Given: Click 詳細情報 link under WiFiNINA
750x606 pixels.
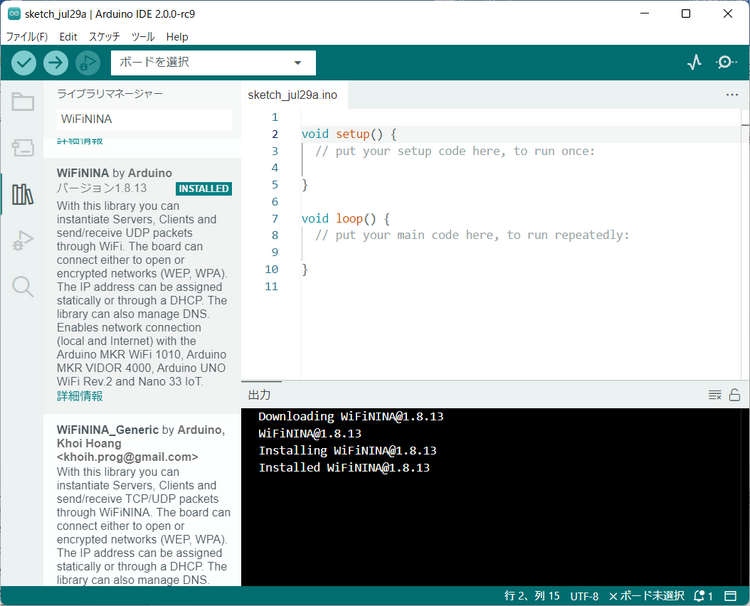Looking at the screenshot, I should [x=80, y=396].
